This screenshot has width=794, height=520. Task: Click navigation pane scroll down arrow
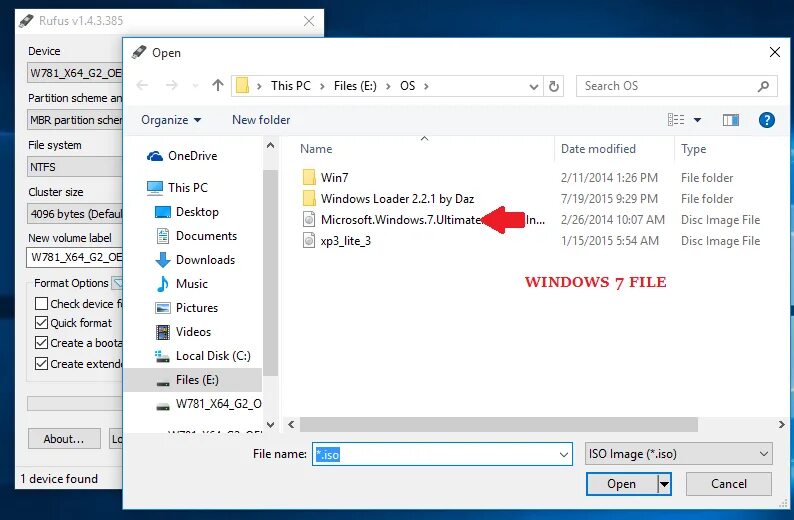[x=270, y=424]
